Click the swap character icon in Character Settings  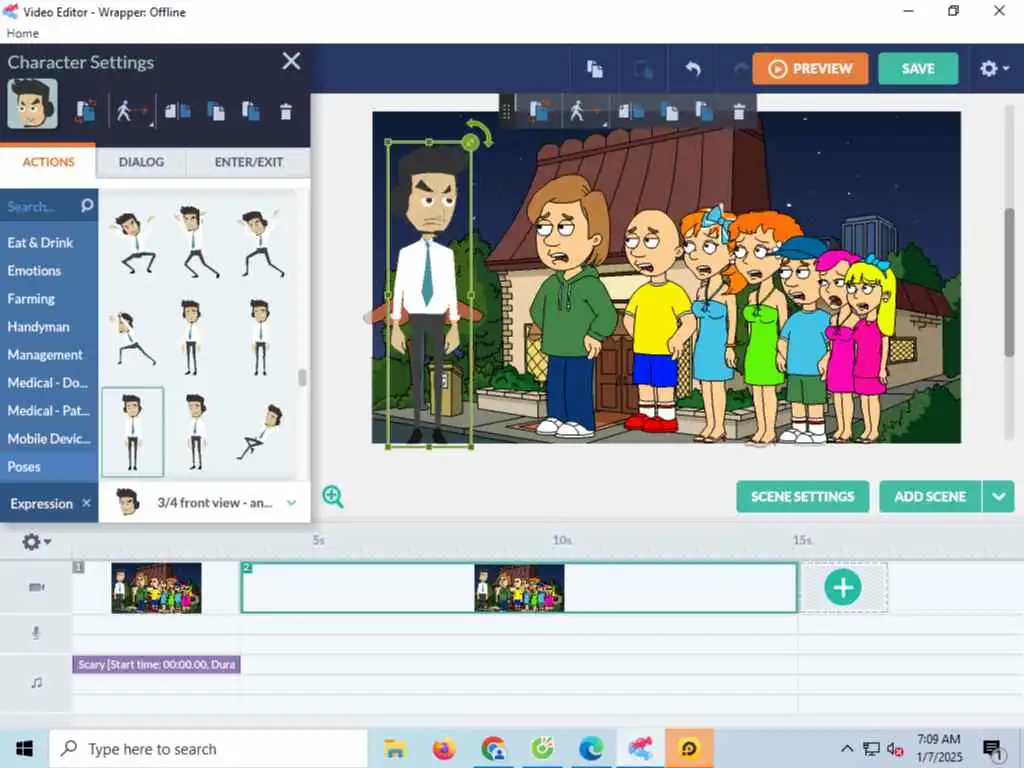(x=86, y=111)
